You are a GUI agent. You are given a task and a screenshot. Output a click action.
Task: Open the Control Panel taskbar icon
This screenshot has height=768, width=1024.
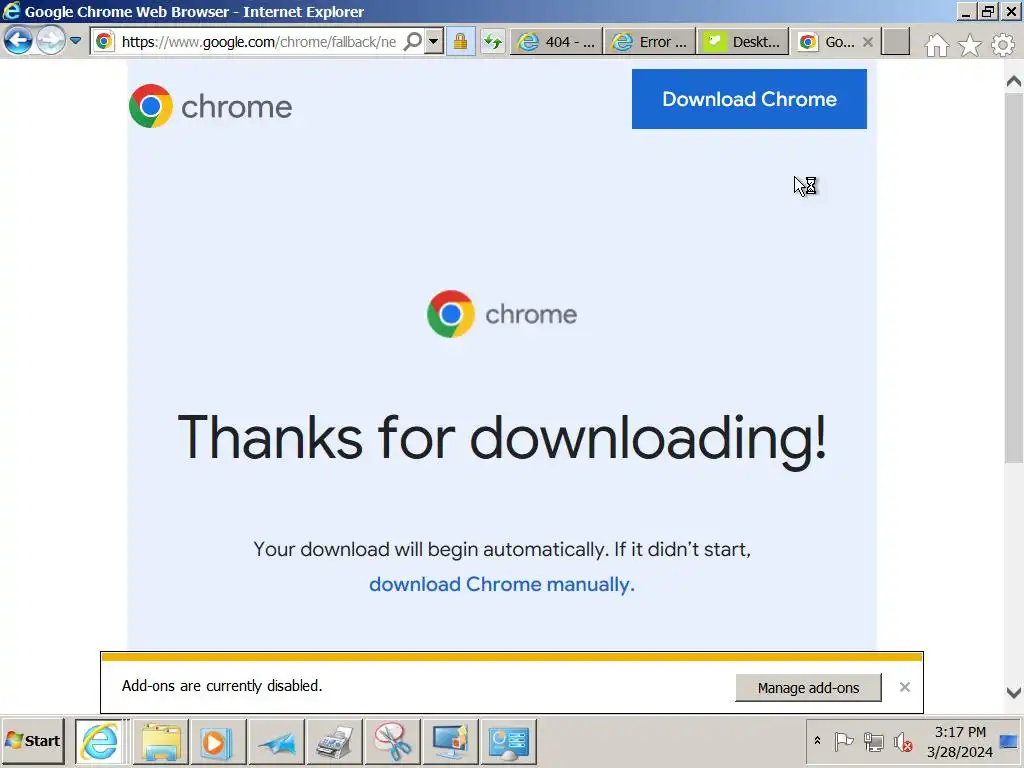508,742
